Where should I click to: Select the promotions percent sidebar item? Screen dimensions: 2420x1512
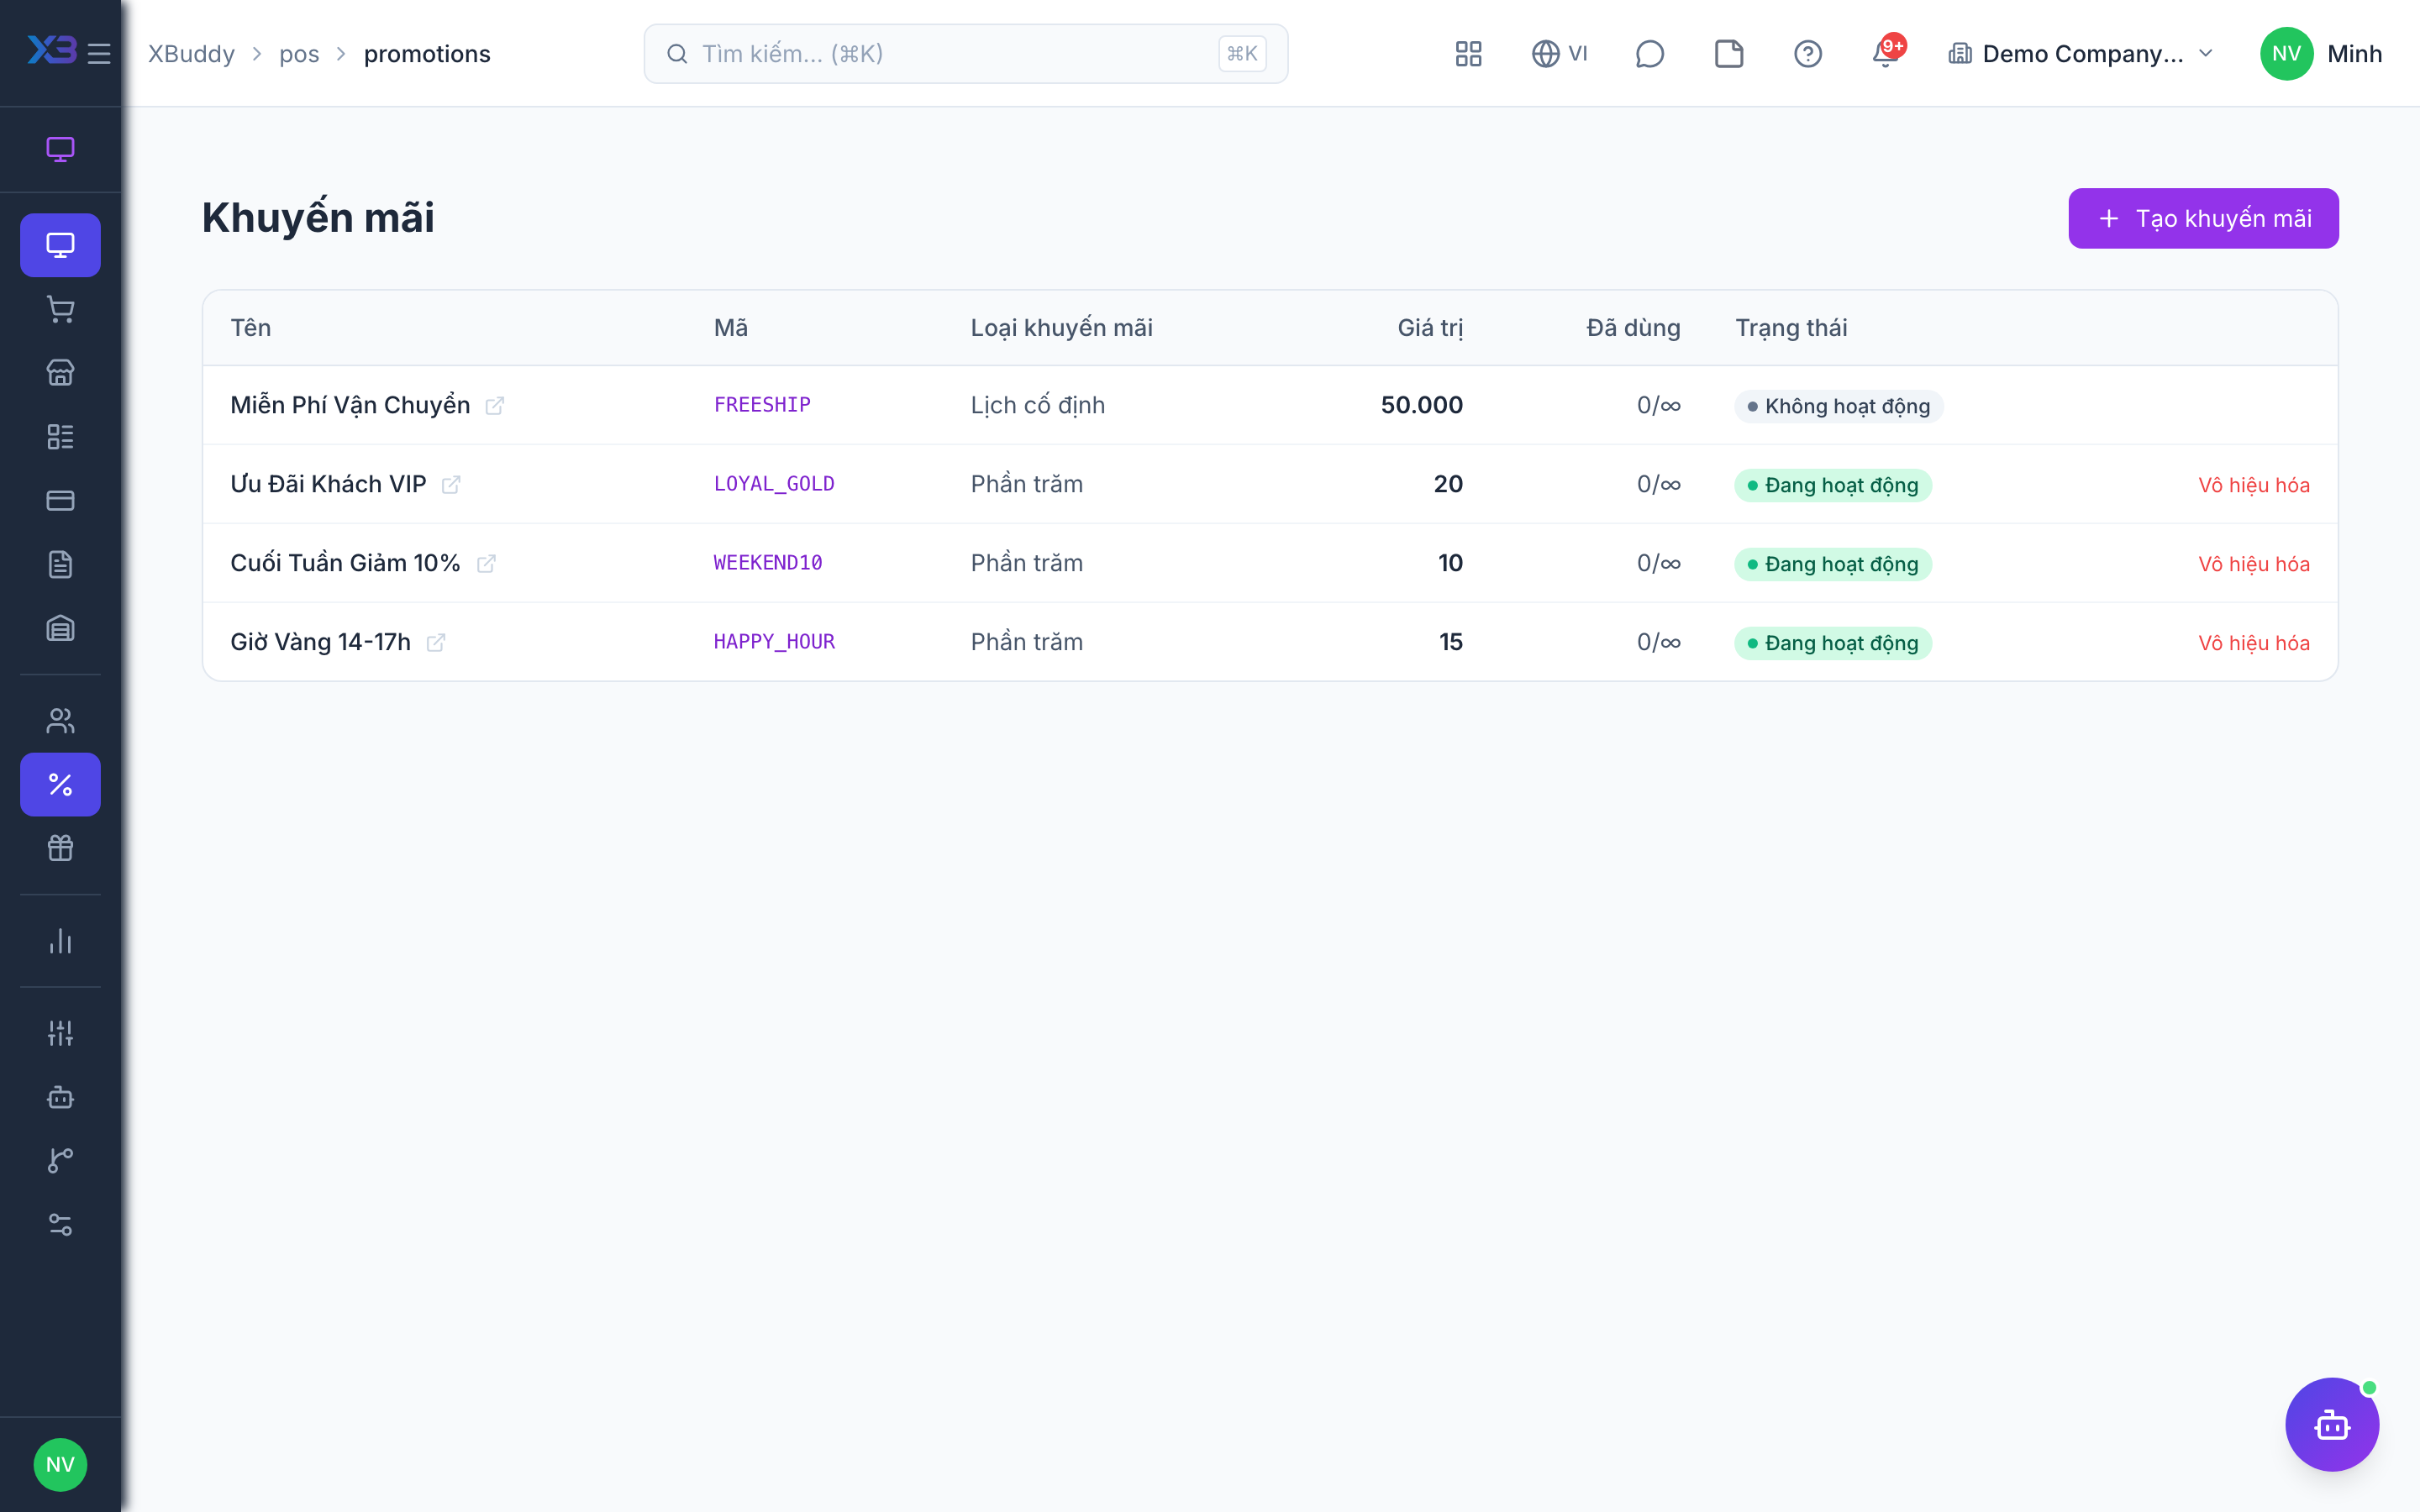click(x=60, y=784)
